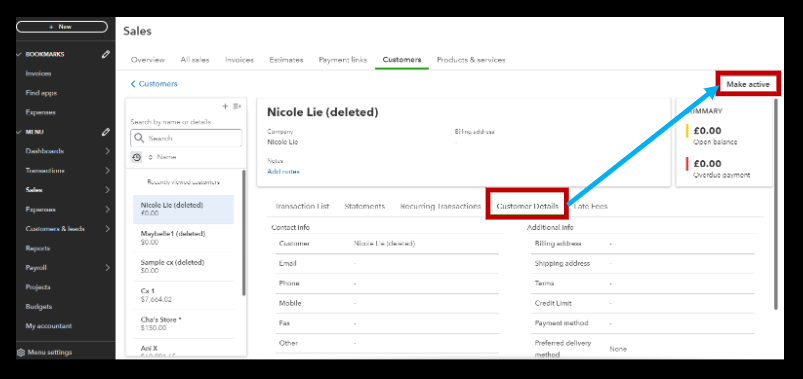This screenshot has height=379, width=803.
Task: Open the Payment links tab
Action: tap(343, 60)
